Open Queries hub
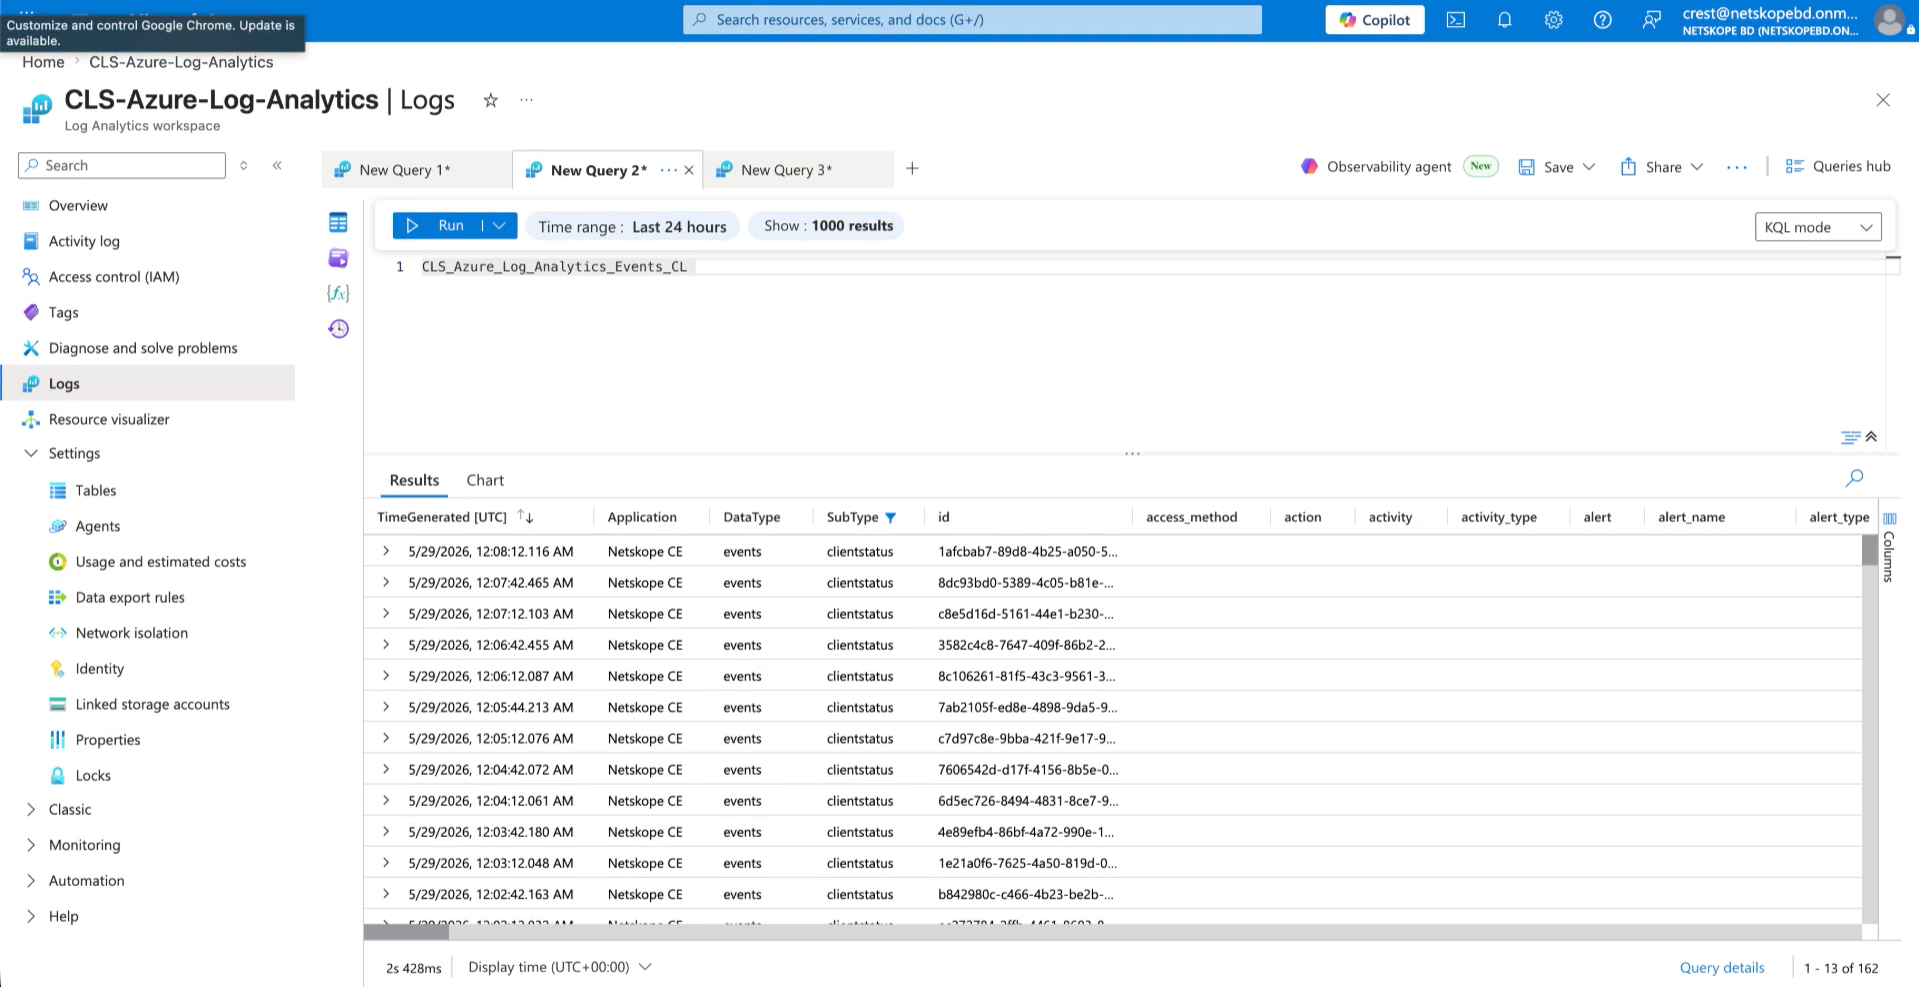1919x987 pixels. point(1838,167)
